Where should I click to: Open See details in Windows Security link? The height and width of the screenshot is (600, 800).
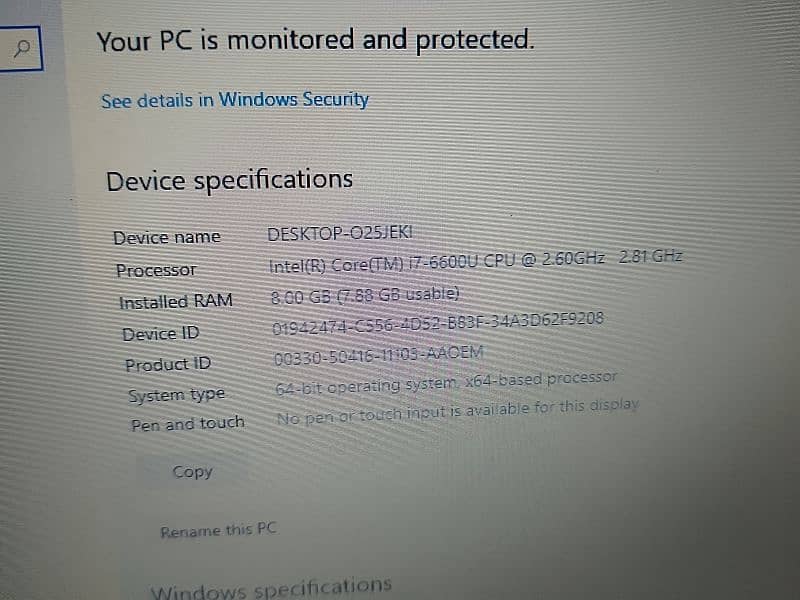coord(235,100)
